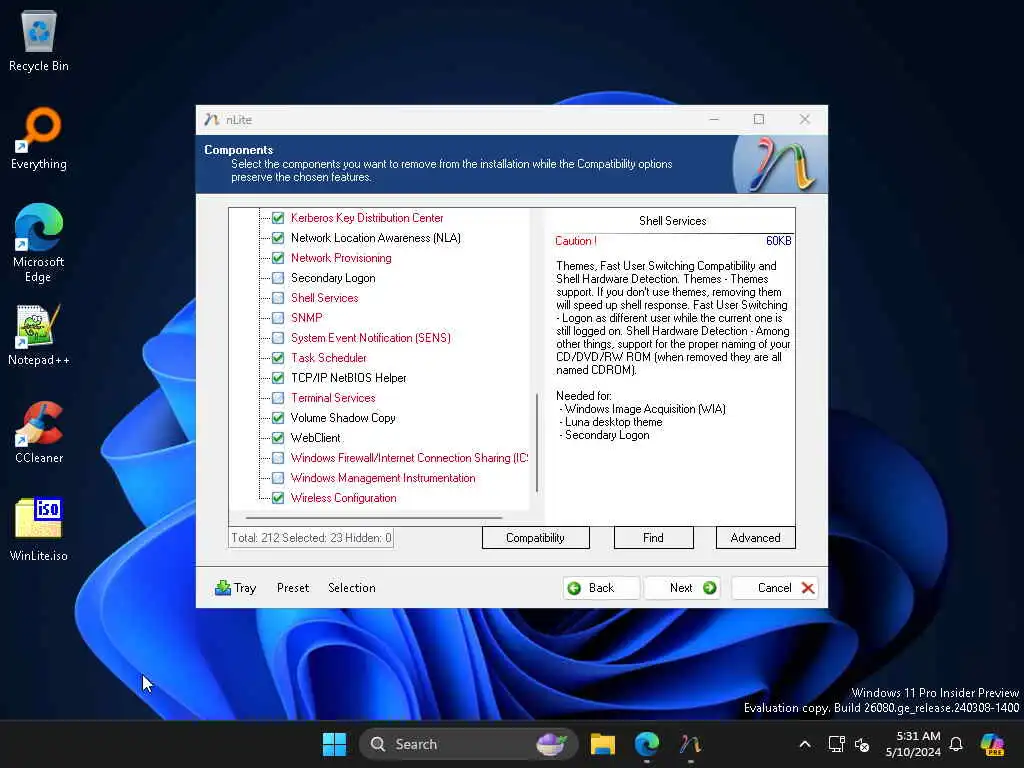This screenshot has width=1024, height=768.
Task: Go Back to the previous step
Action: 601,588
